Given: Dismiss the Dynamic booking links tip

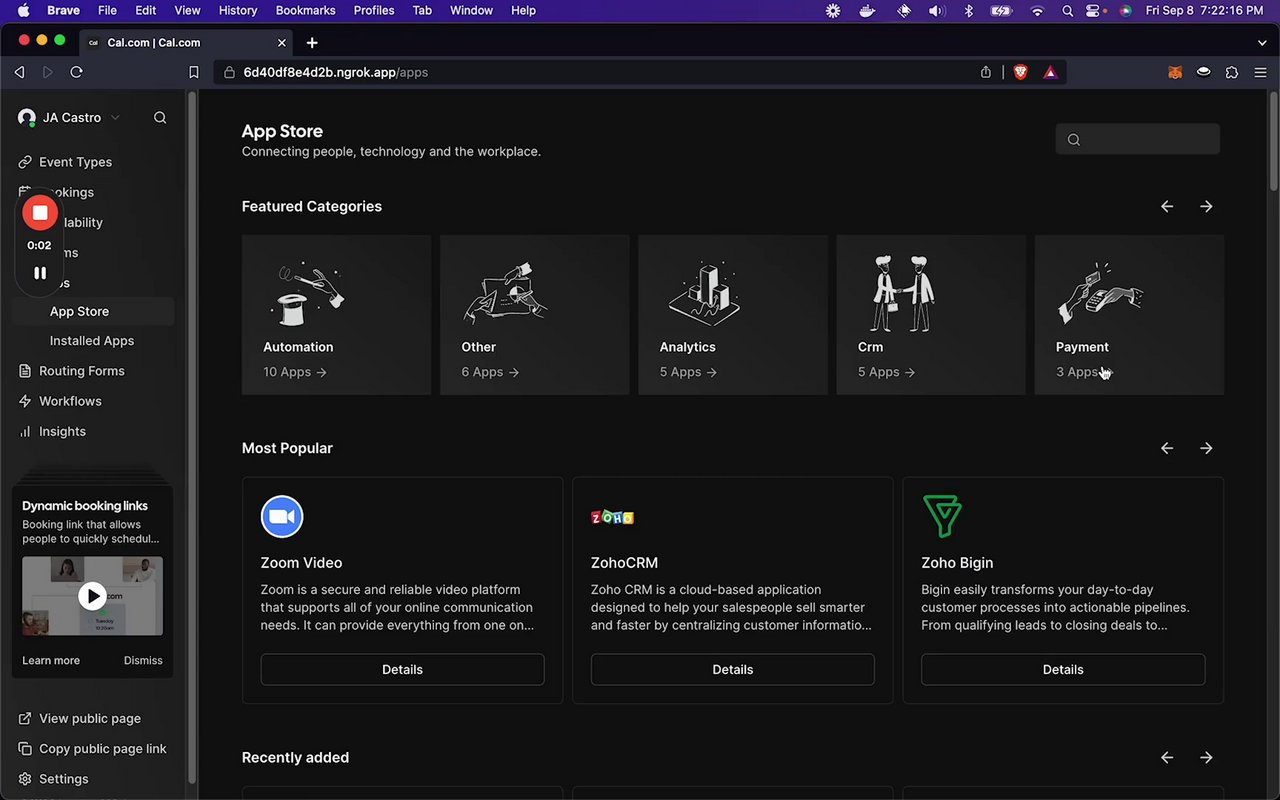Looking at the screenshot, I should (143, 660).
